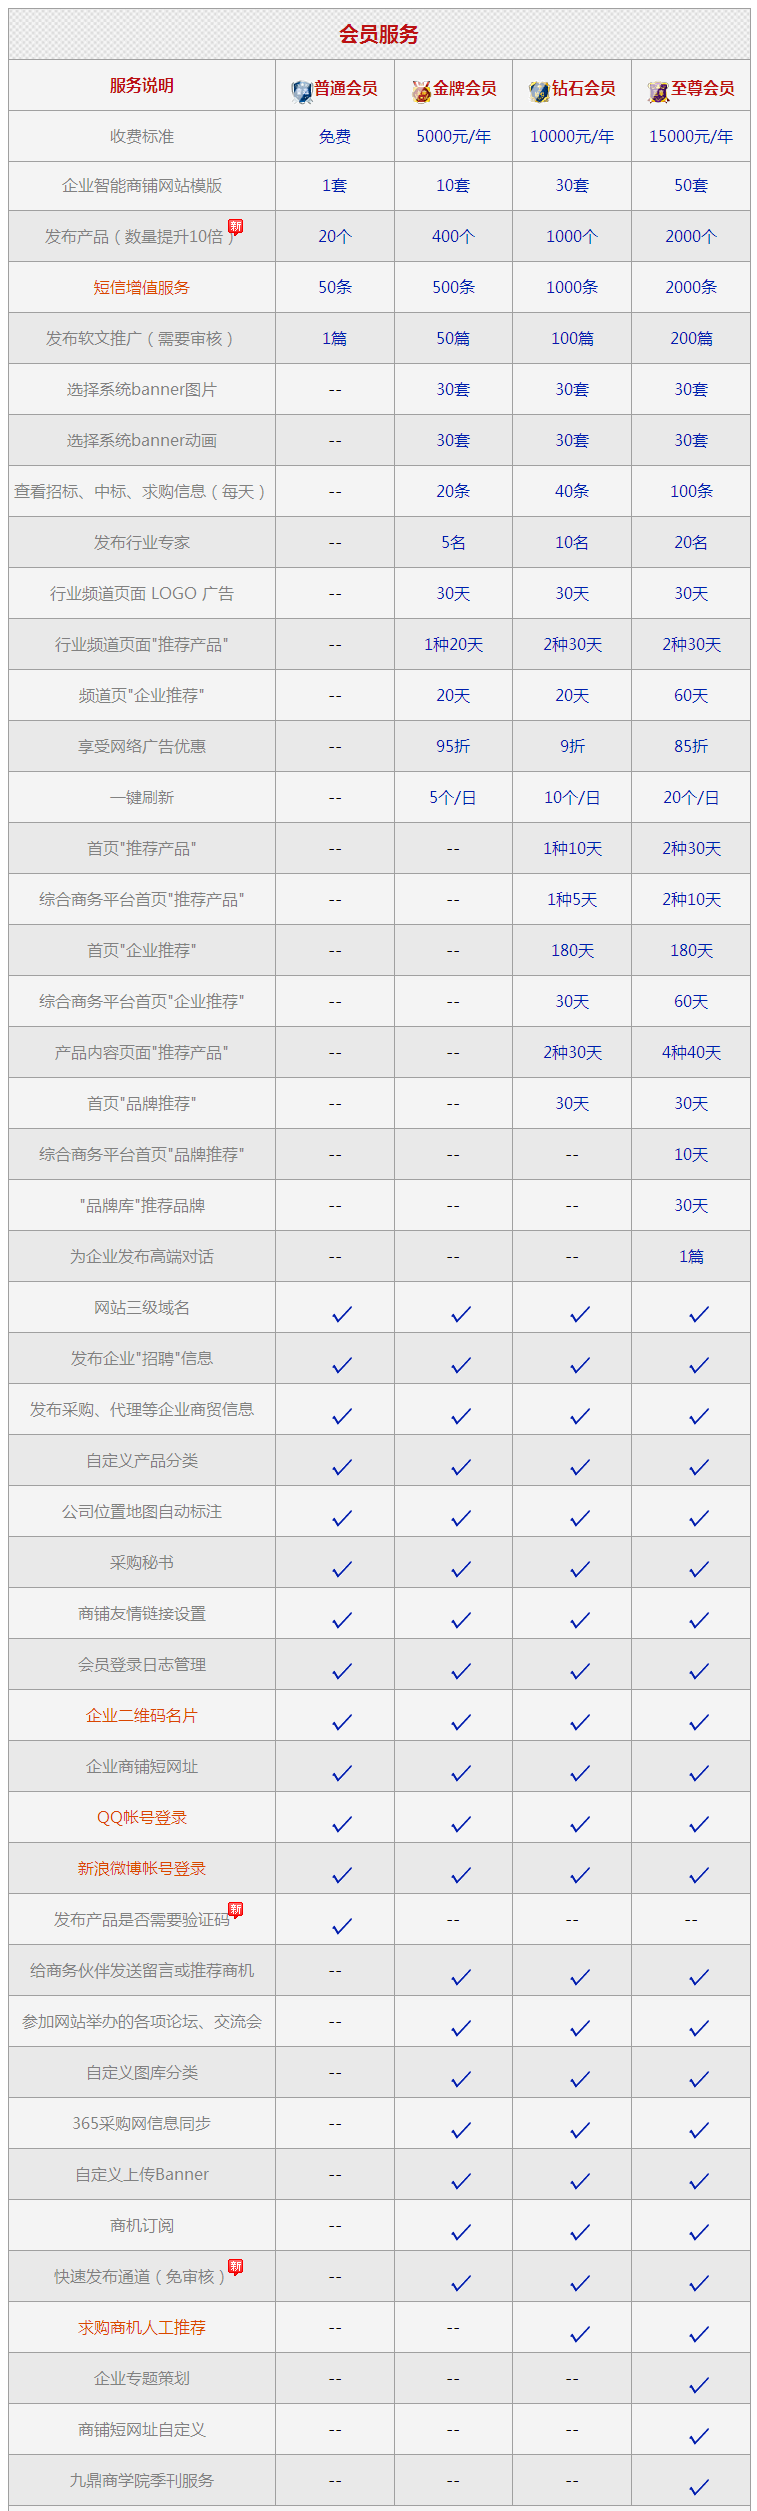
Task: Click the 普通会员 checkmark for 发布产品是否需要验证码
Action: [342, 1926]
